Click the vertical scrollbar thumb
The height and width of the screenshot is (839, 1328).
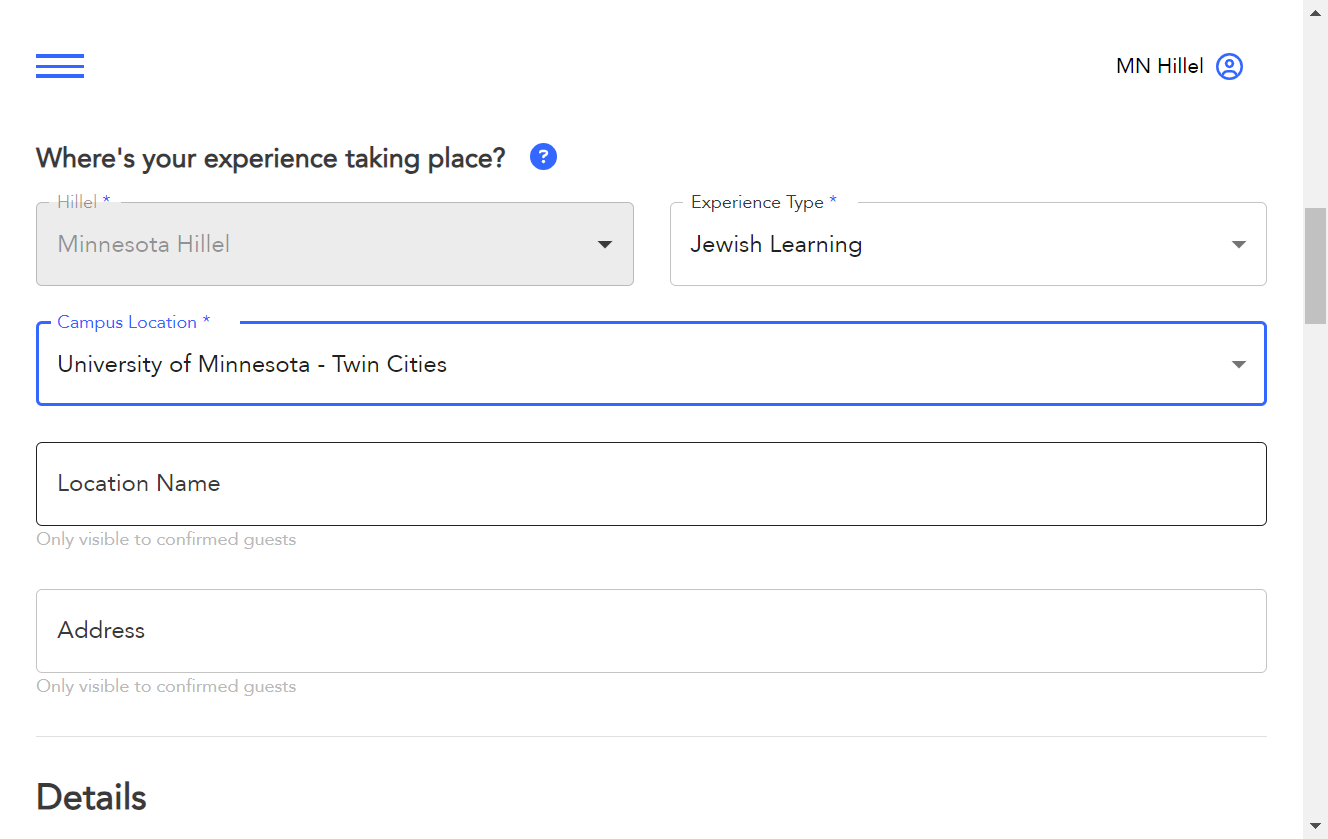pos(1315,266)
